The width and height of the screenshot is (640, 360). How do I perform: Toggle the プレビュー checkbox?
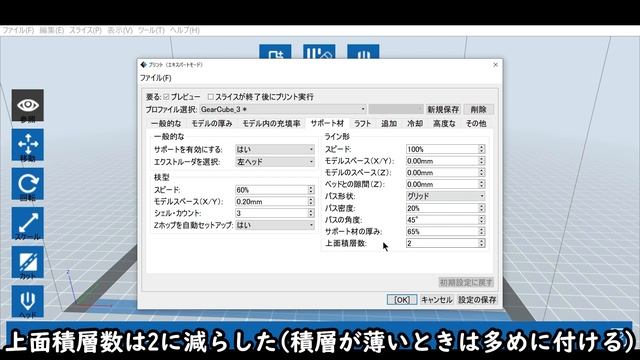click(166, 97)
